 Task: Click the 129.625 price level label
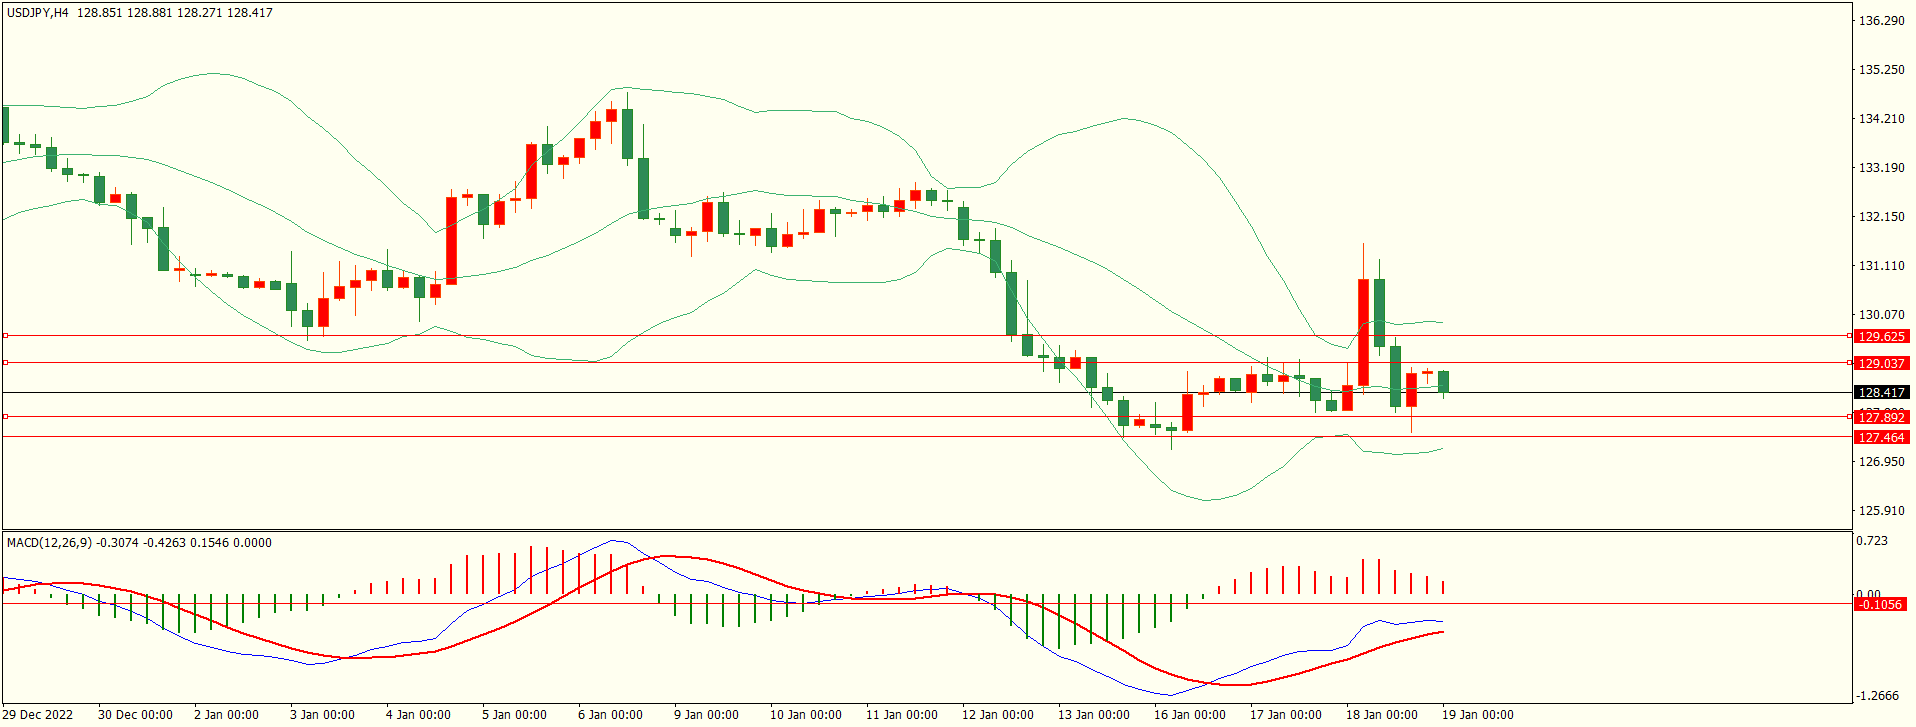[x=1881, y=337]
